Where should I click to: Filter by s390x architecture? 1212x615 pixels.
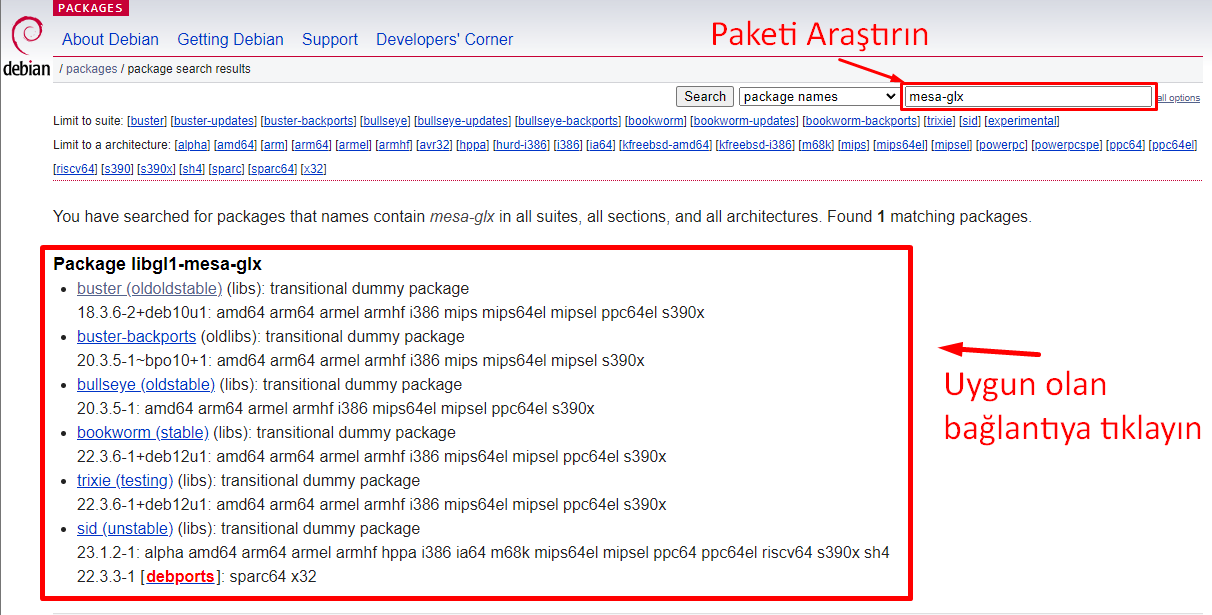coord(157,169)
